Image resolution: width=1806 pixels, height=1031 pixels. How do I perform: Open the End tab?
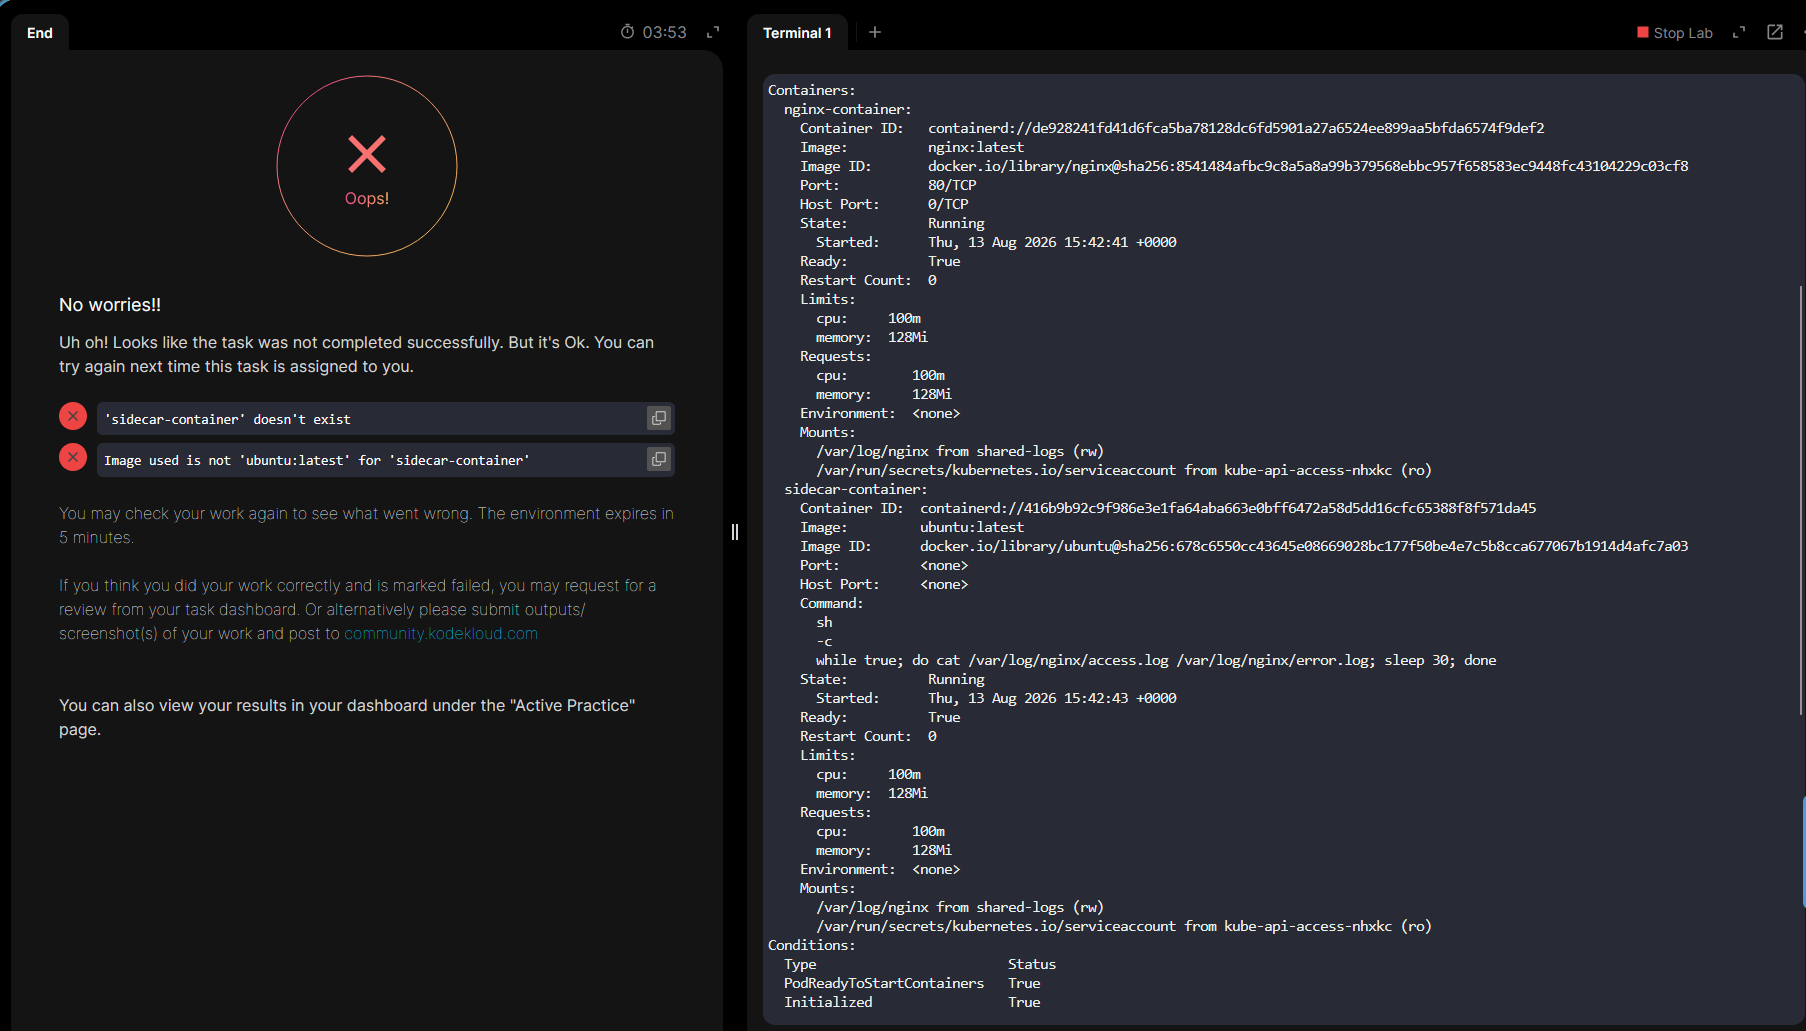coord(40,33)
